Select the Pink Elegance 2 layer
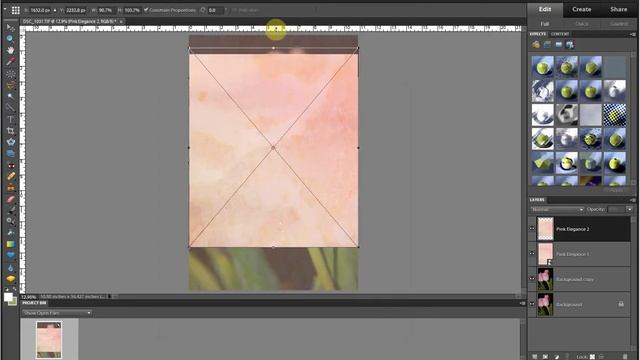Viewport: 640px width, 360px height. point(584,229)
